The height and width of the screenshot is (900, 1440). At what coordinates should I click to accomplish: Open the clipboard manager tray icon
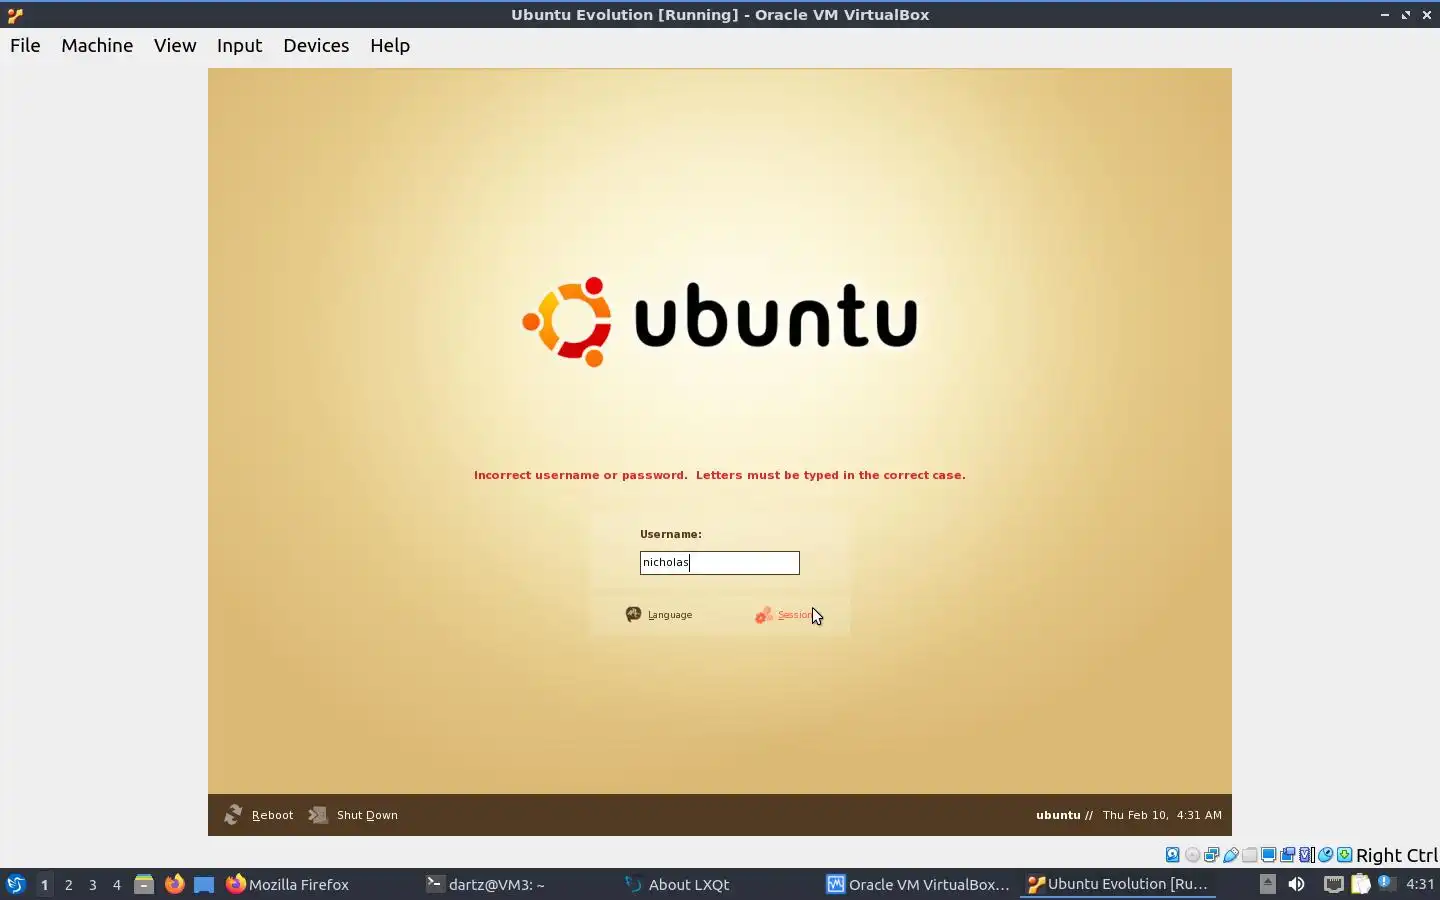click(1360, 884)
